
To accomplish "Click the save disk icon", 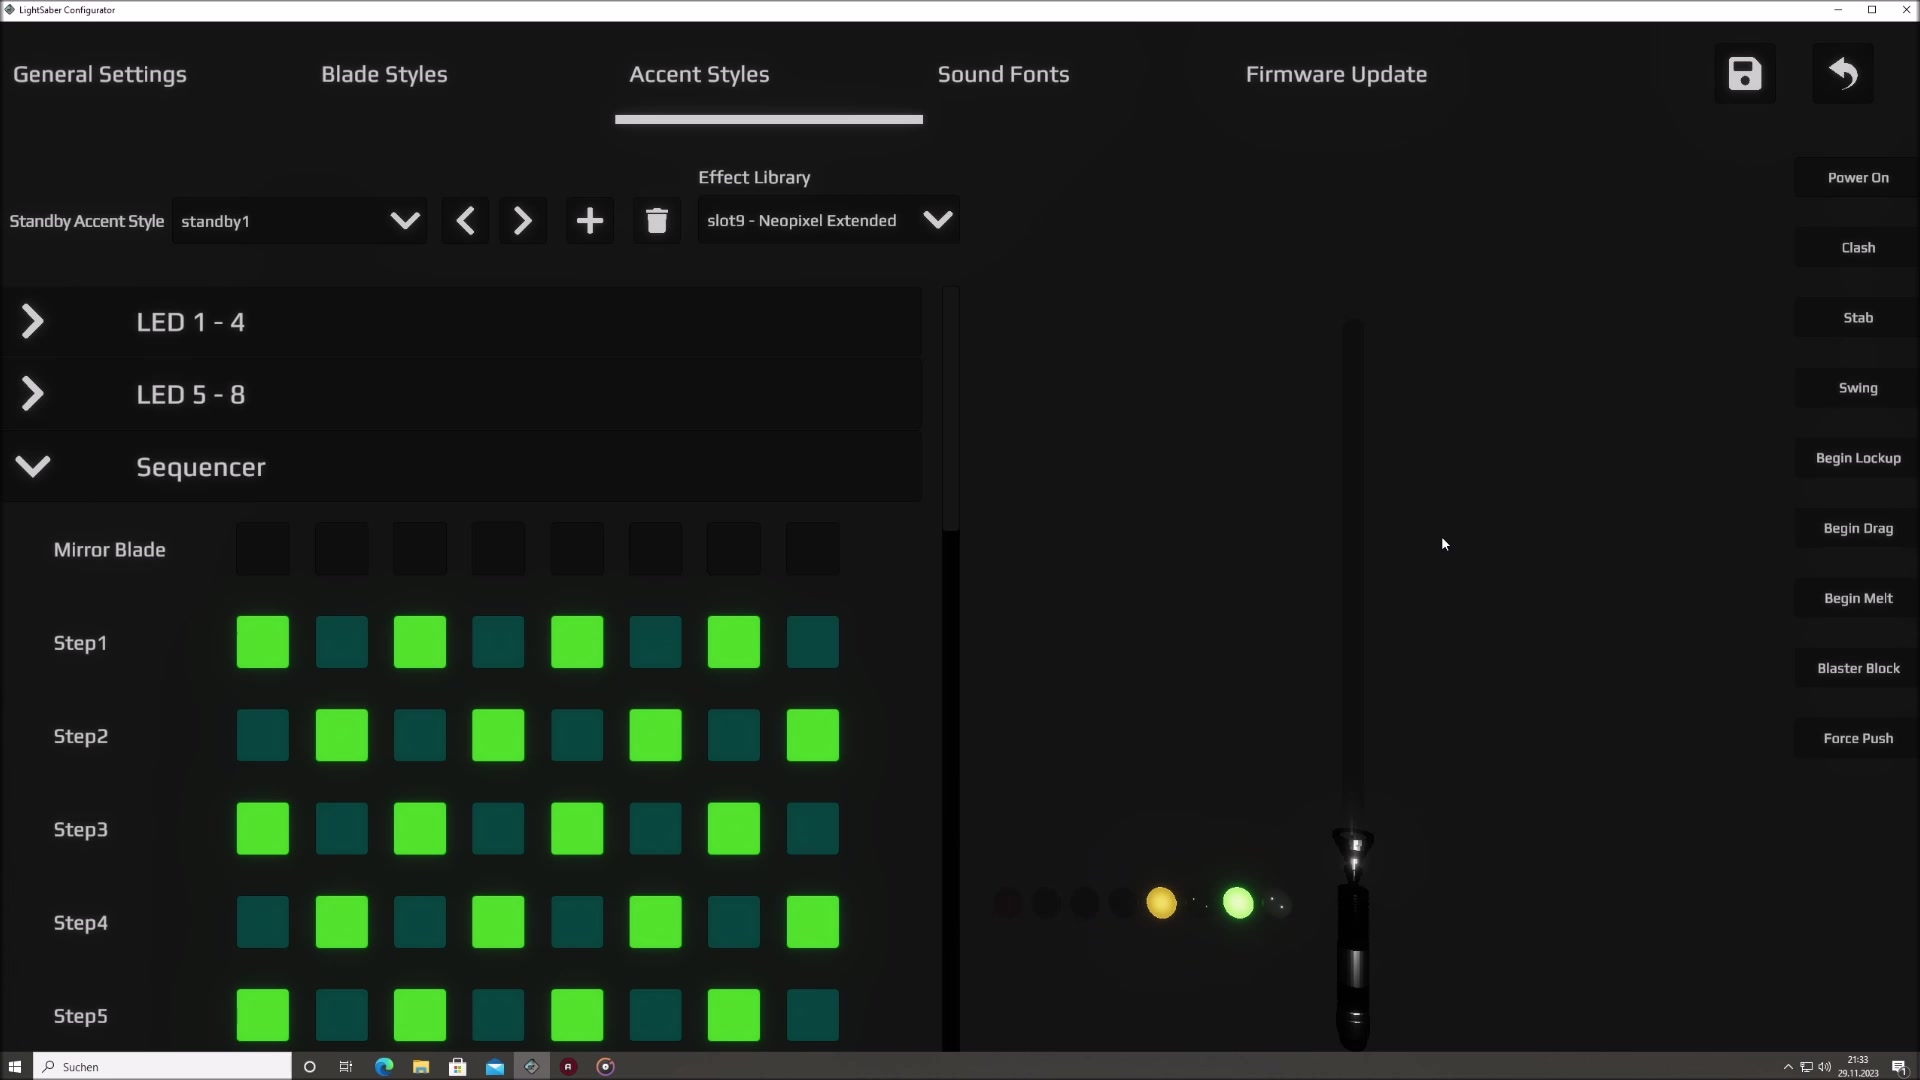I will [x=1744, y=74].
